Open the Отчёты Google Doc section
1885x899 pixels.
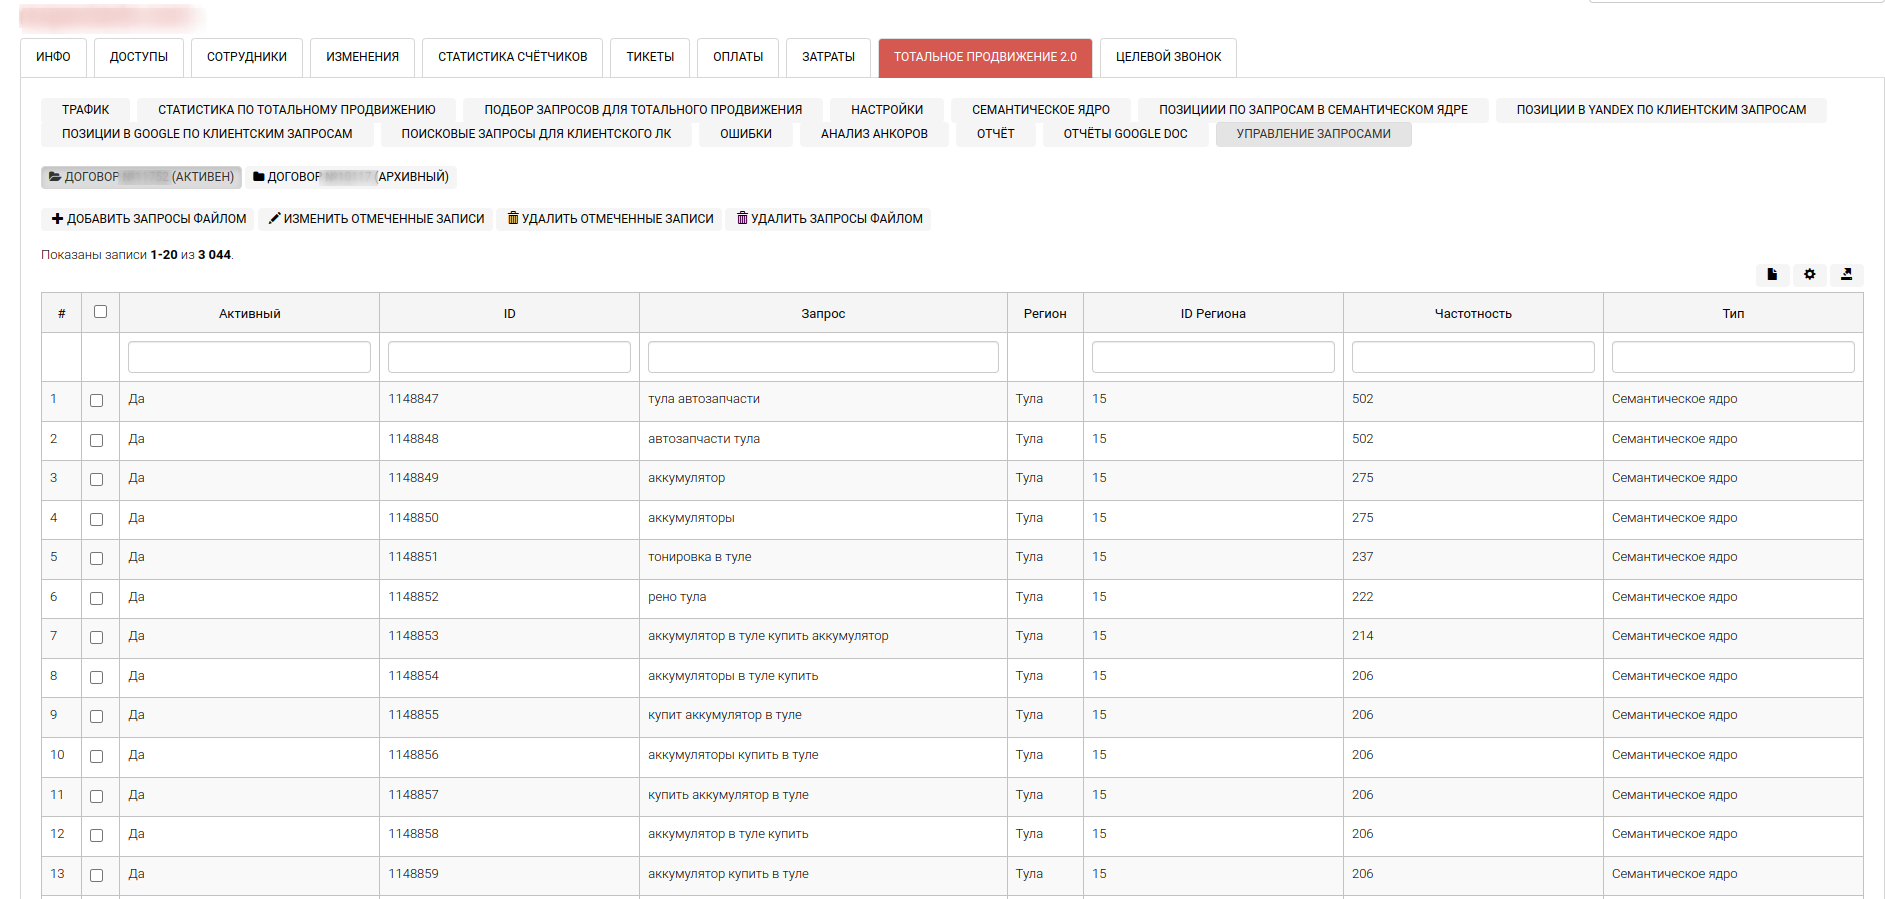coord(1125,134)
